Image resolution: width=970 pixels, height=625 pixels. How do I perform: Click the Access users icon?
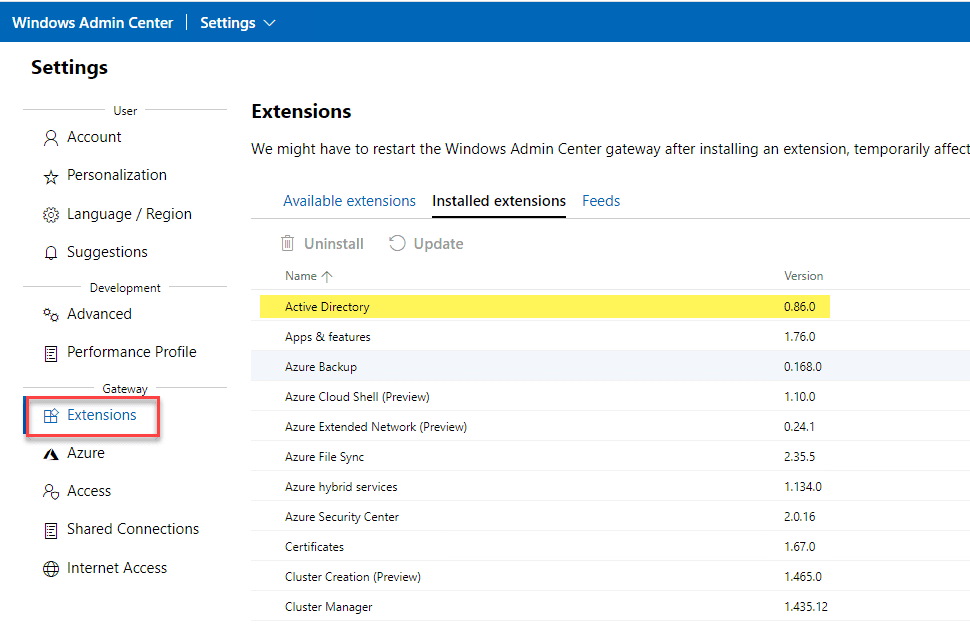click(x=51, y=492)
